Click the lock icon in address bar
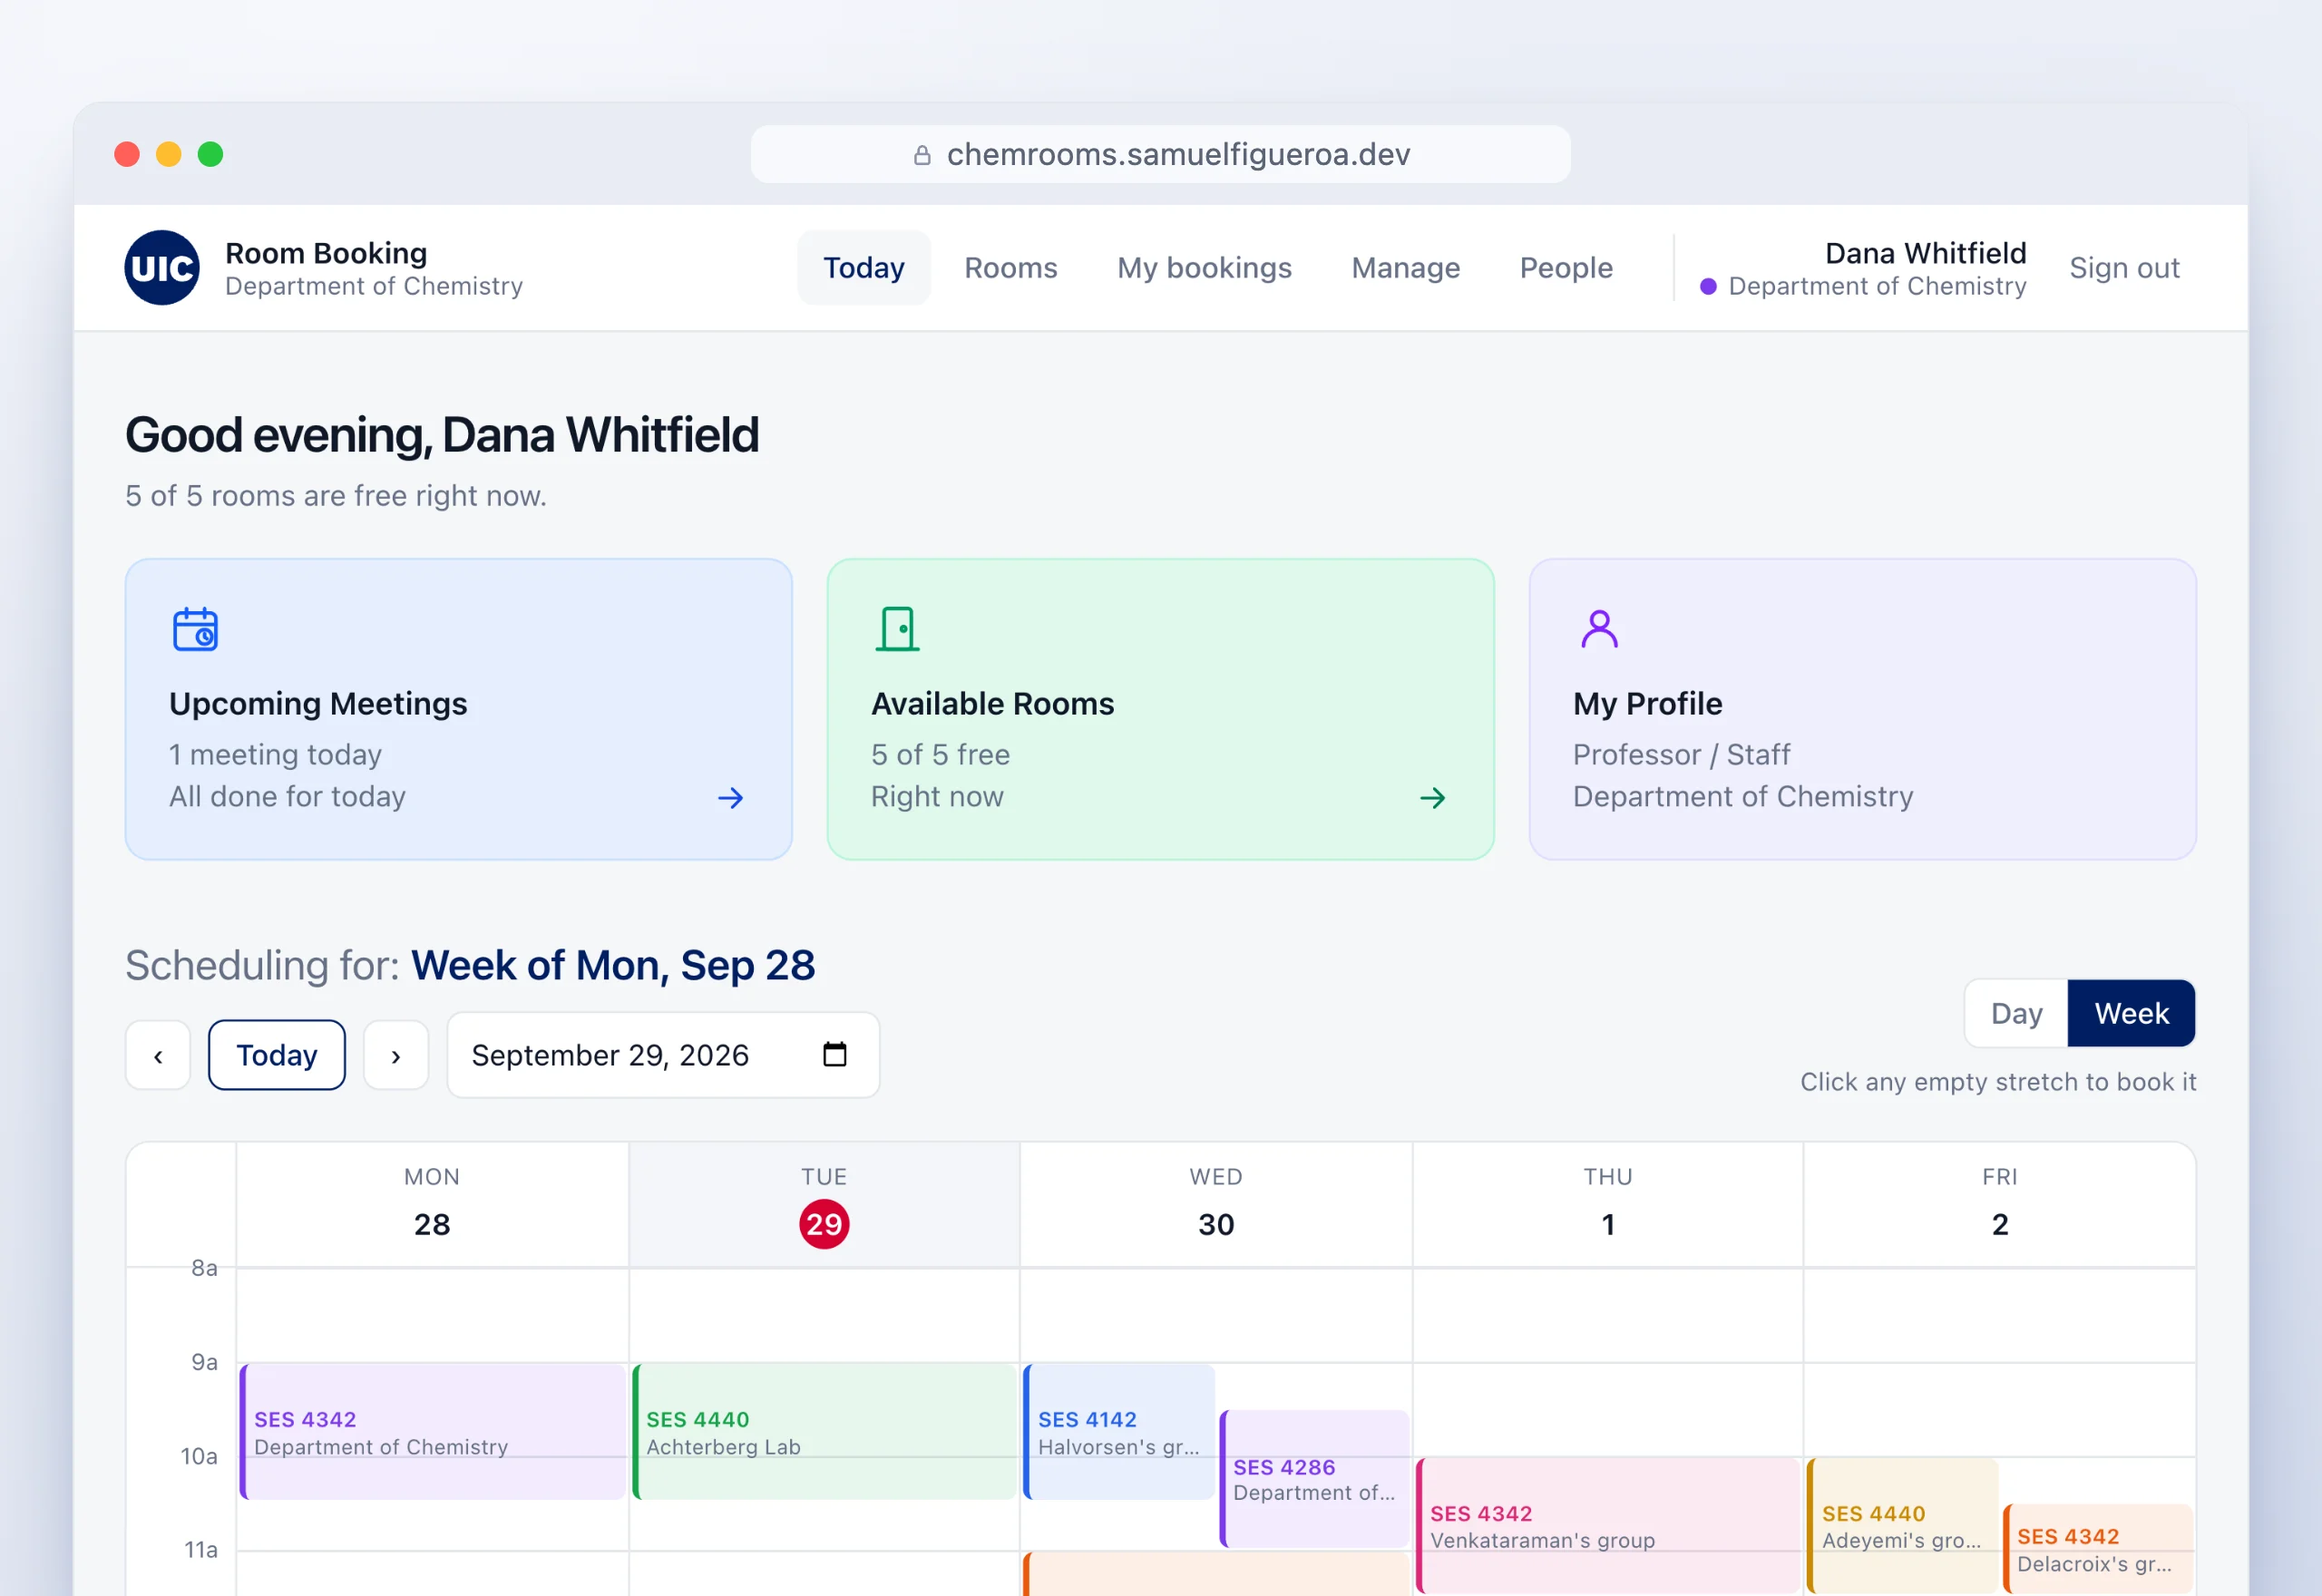The image size is (2322, 1596). point(922,155)
